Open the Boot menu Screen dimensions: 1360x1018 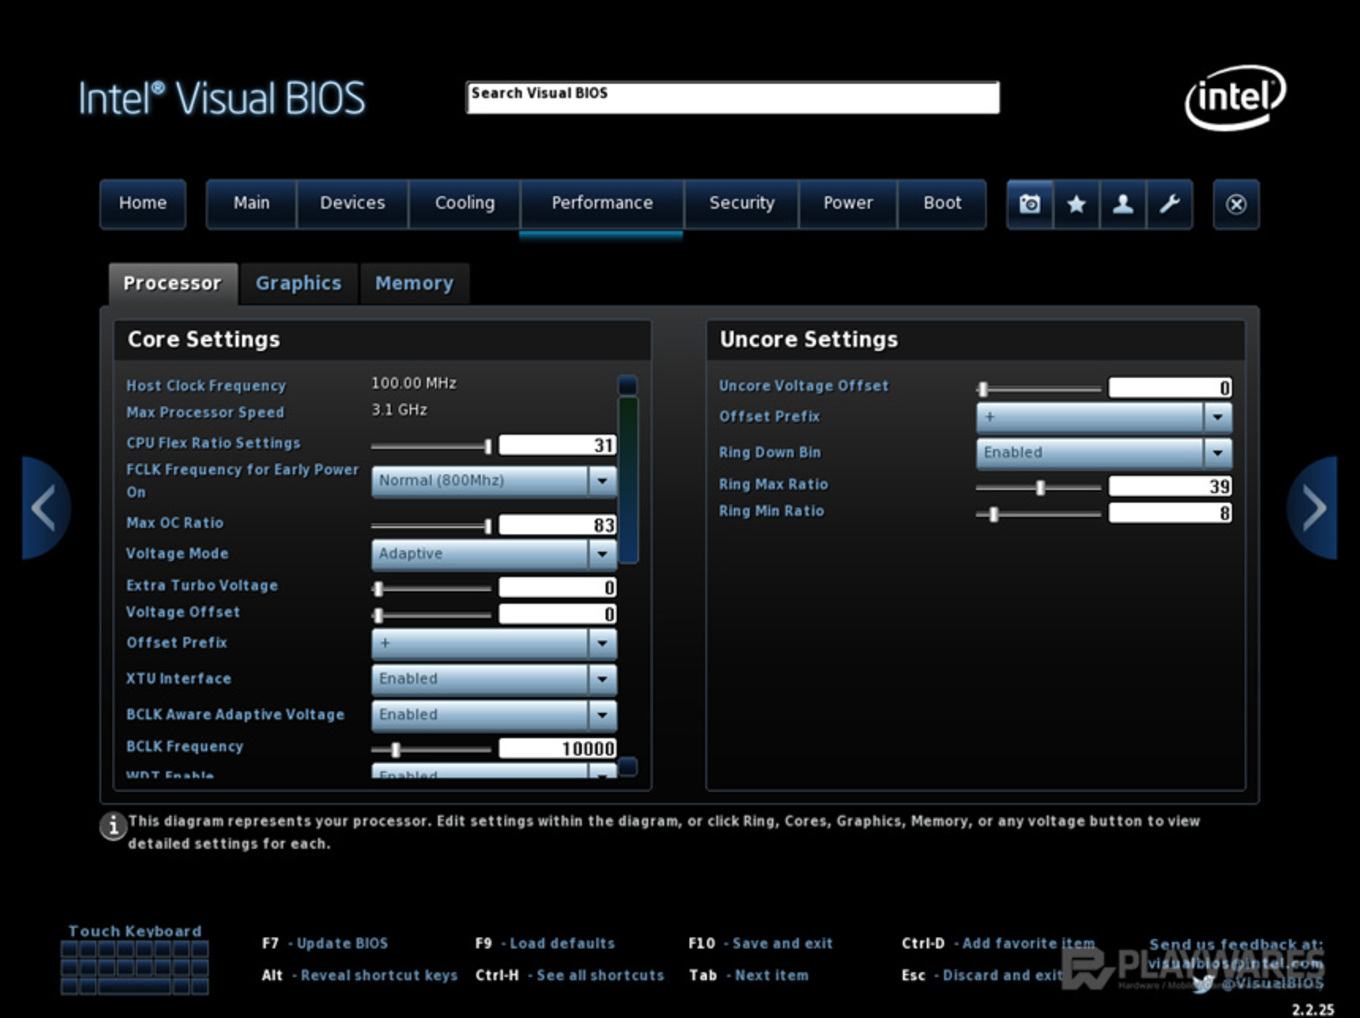coord(942,203)
